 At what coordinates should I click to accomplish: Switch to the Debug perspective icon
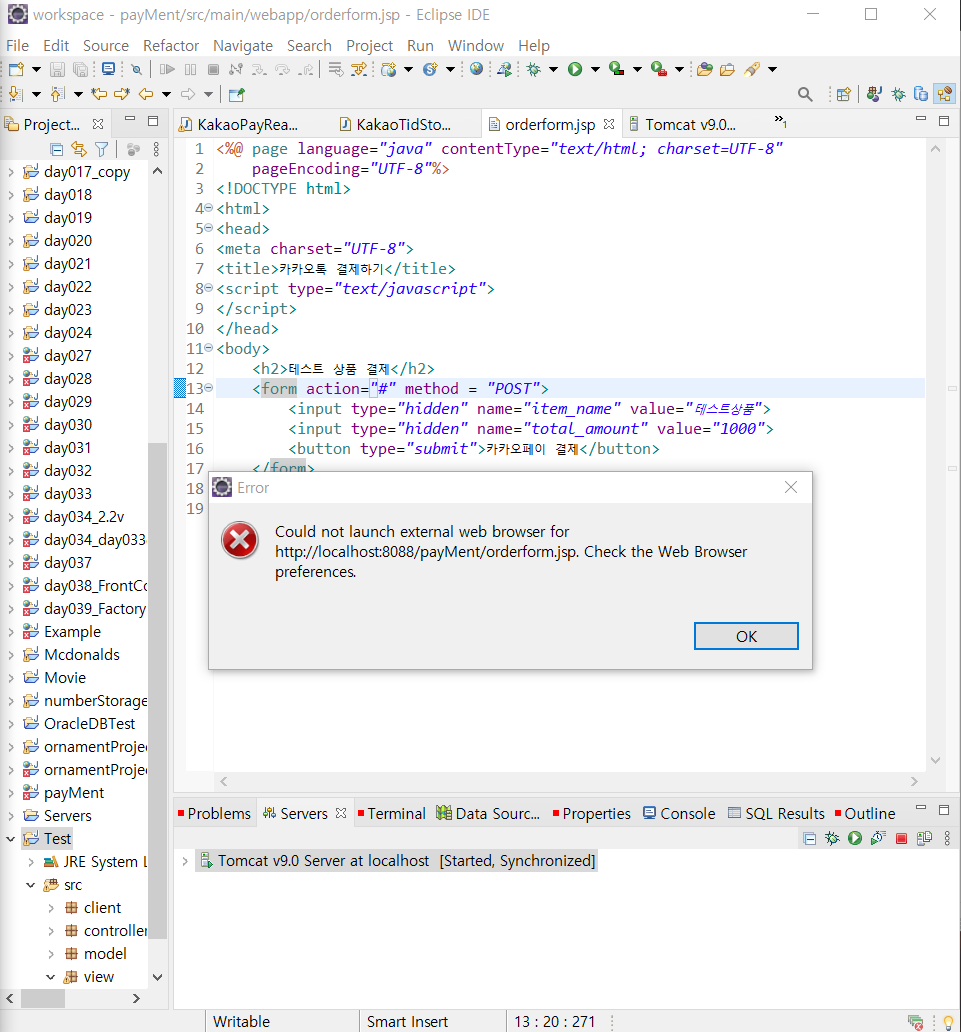point(898,94)
